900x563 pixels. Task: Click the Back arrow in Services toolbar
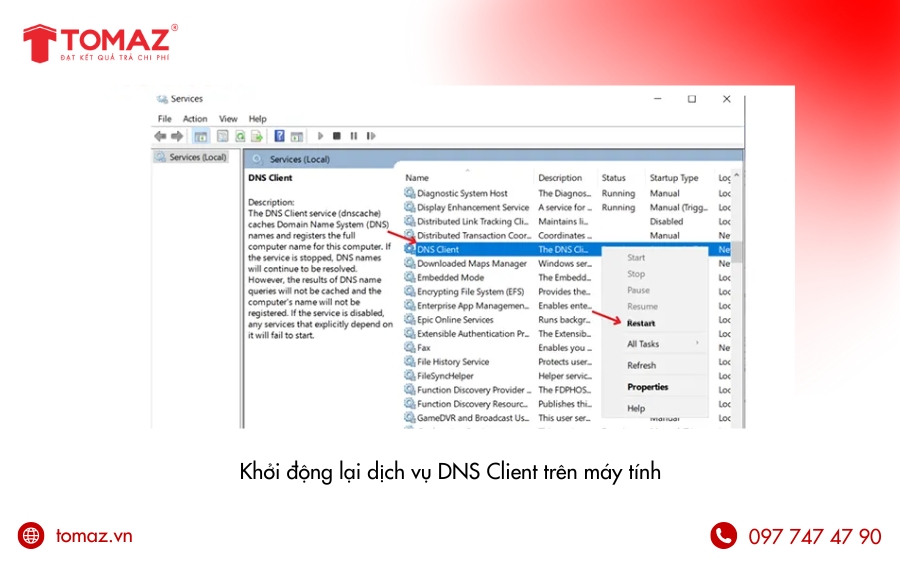[x=160, y=136]
